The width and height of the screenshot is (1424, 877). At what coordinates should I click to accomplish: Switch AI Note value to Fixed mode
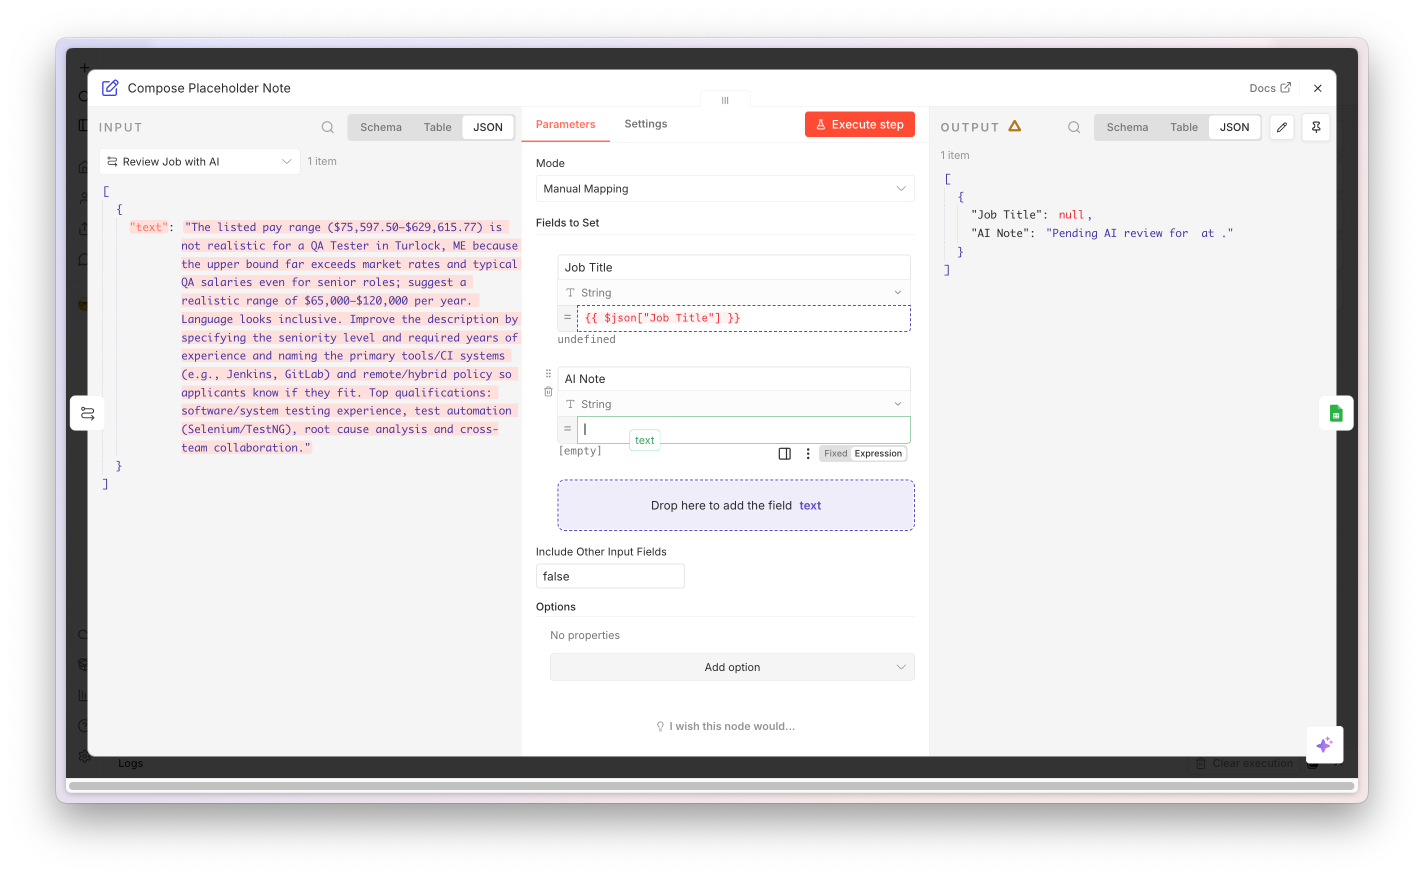click(x=835, y=454)
